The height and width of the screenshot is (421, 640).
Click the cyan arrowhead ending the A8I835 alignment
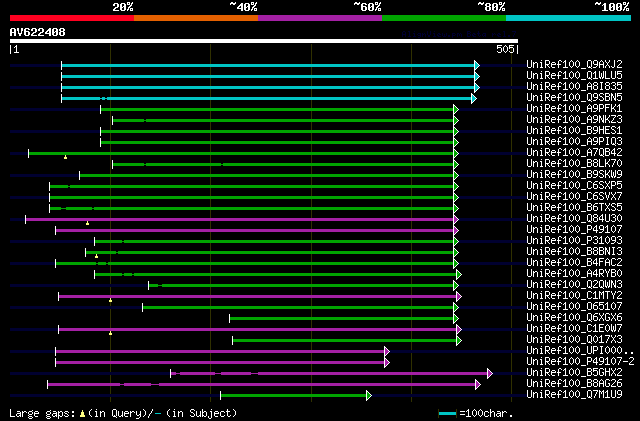pyautogui.click(x=477, y=87)
